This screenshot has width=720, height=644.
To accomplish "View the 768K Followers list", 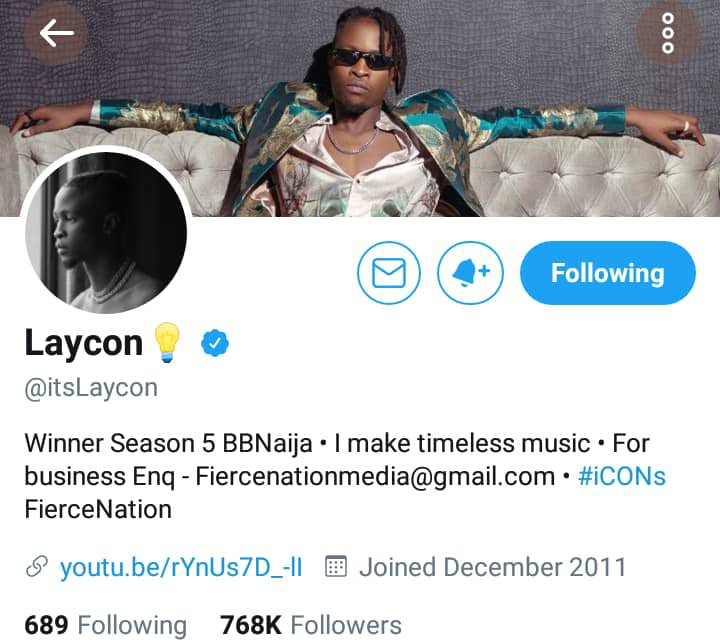I will (x=311, y=625).
